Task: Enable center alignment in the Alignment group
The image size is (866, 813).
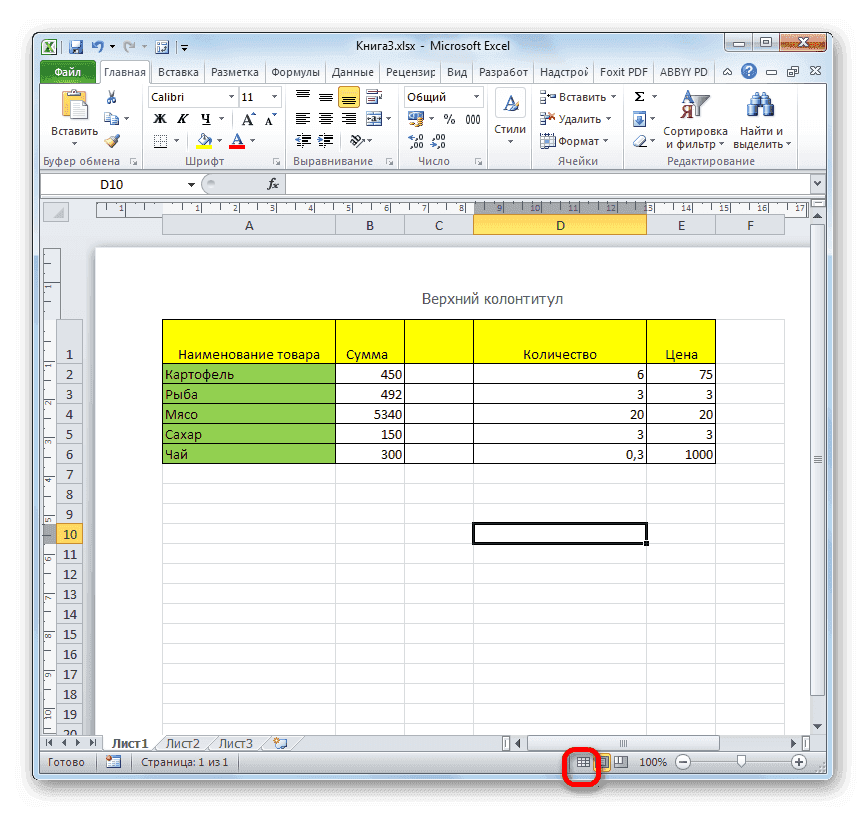Action: coord(328,118)
